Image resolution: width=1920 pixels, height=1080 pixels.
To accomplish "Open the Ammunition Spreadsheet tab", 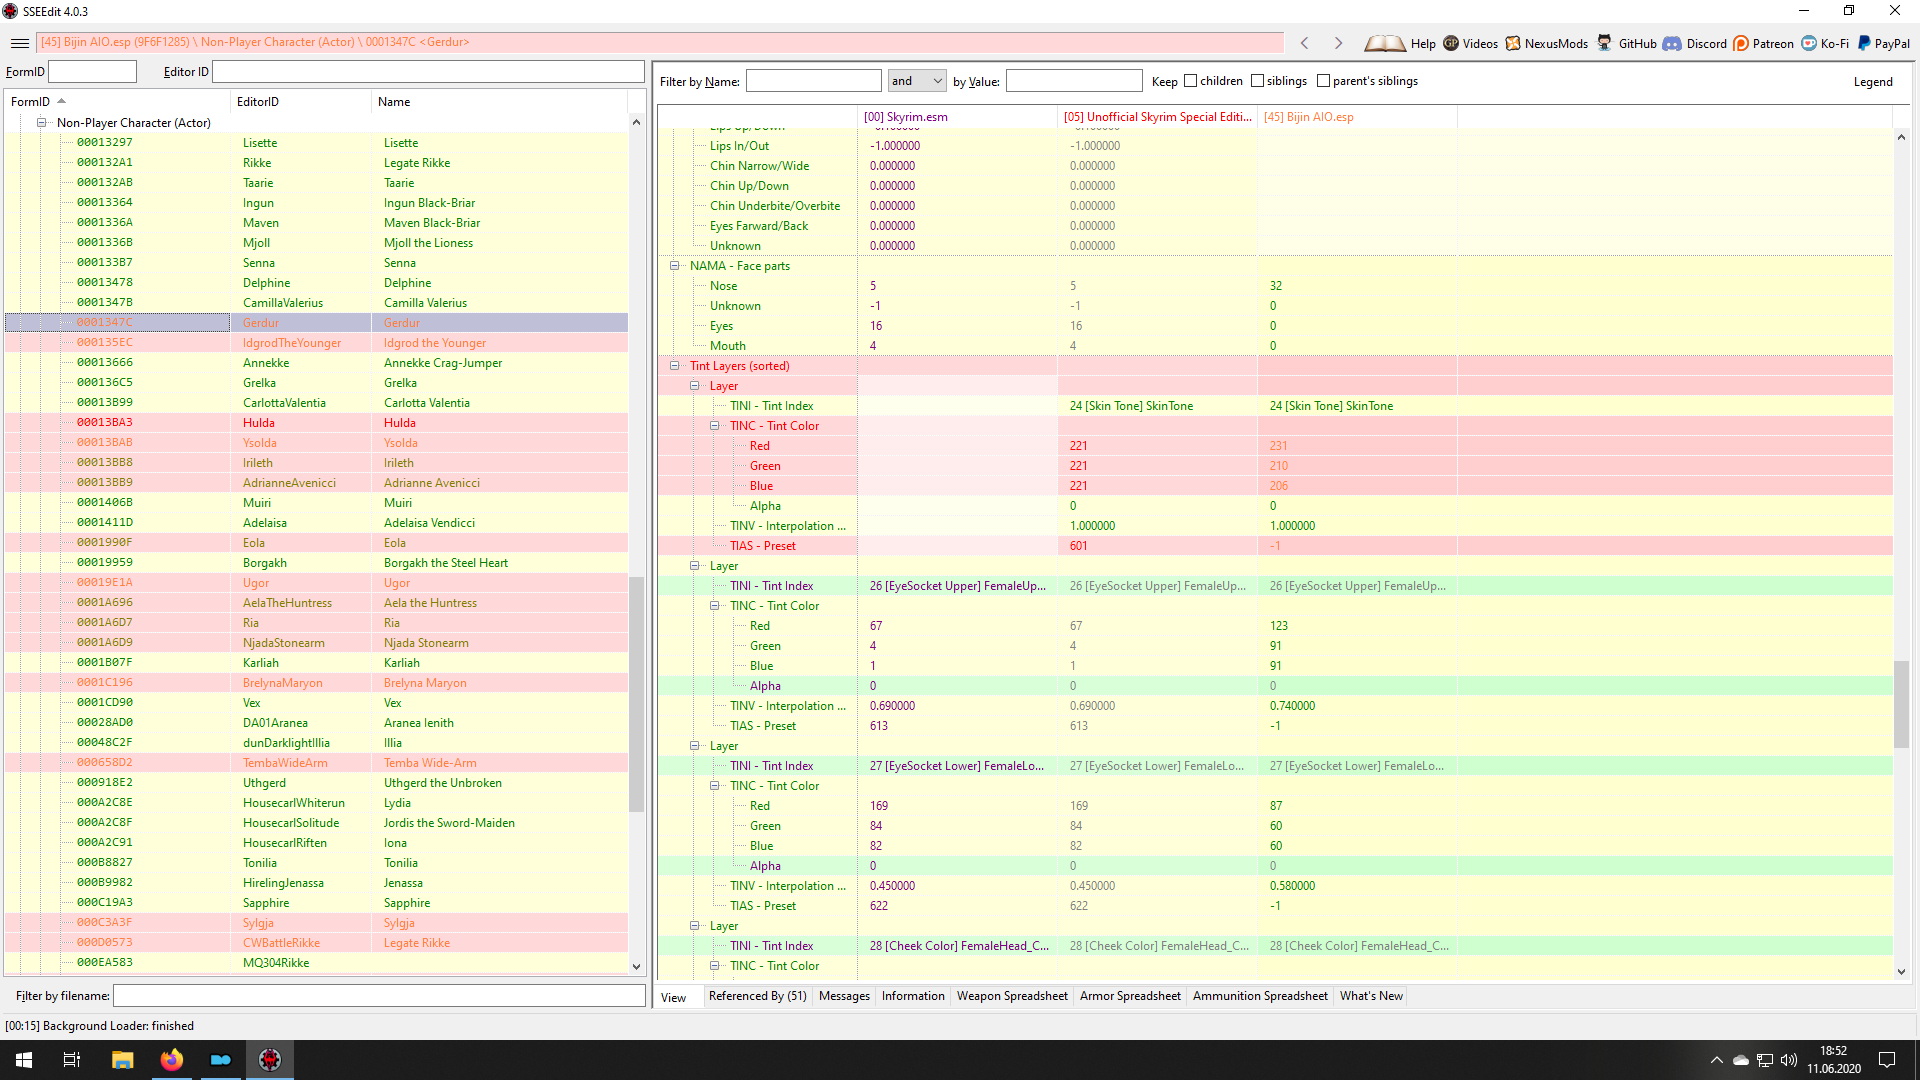I will (1260, 996).
